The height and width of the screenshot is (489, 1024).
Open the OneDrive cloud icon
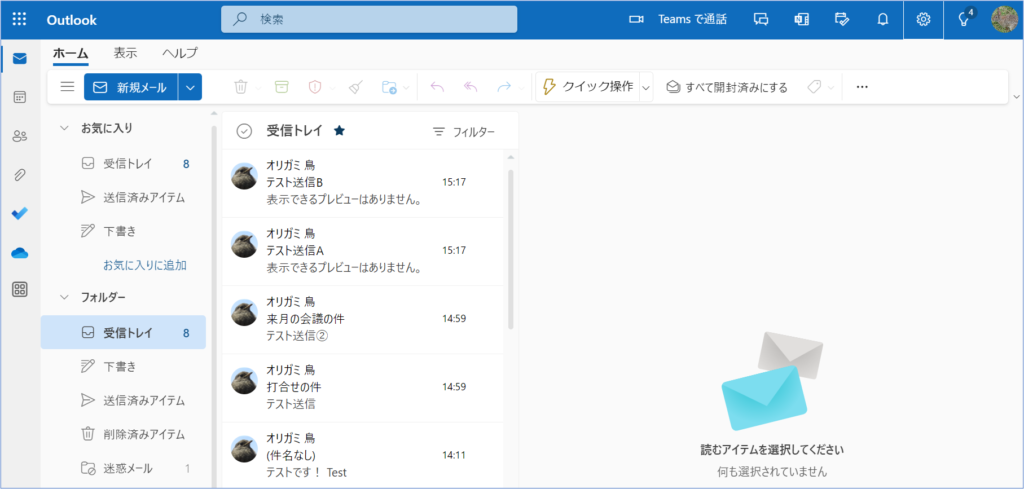20,252
